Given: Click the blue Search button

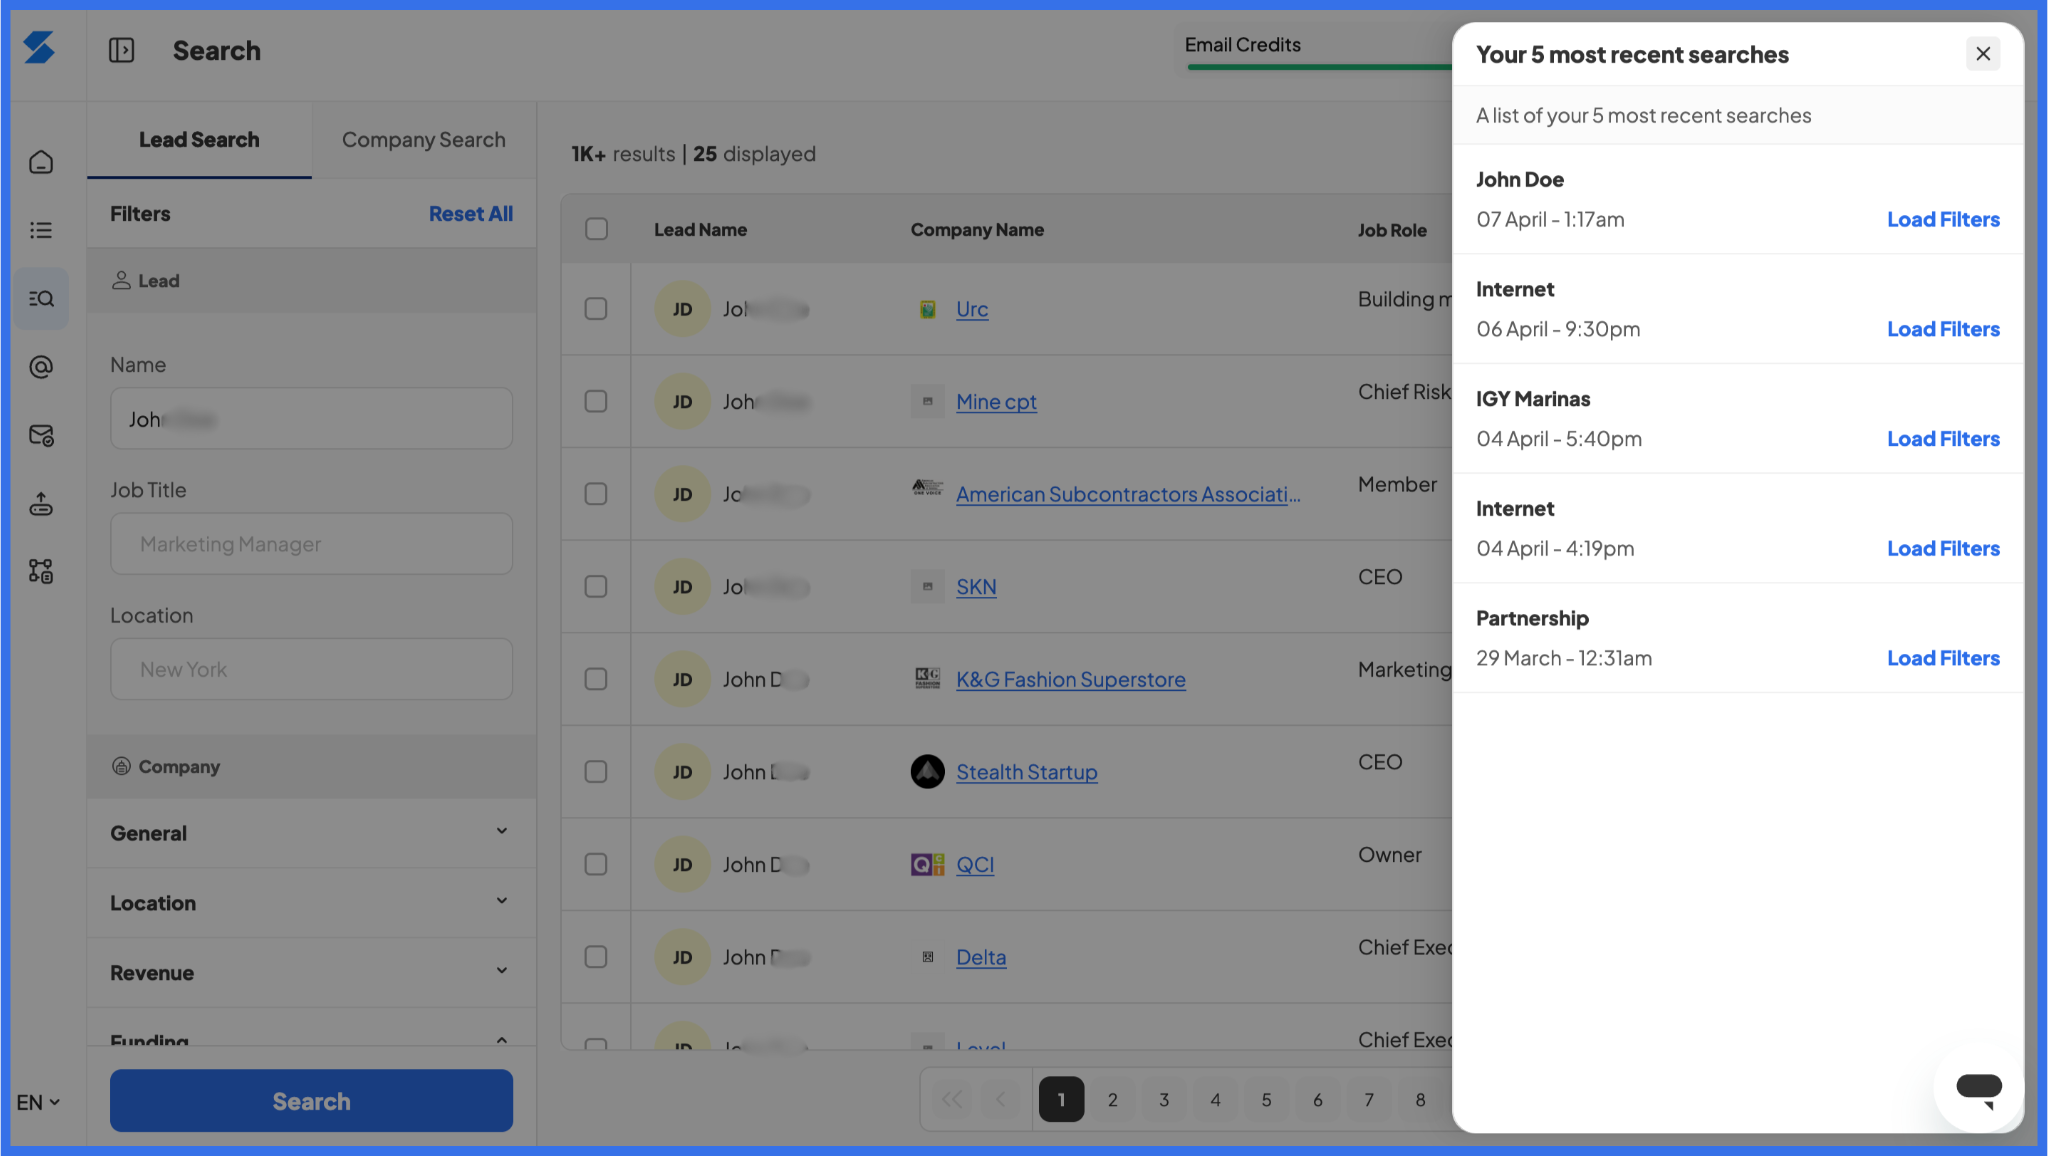Looking at the screenshot, I should point(311,1101).
